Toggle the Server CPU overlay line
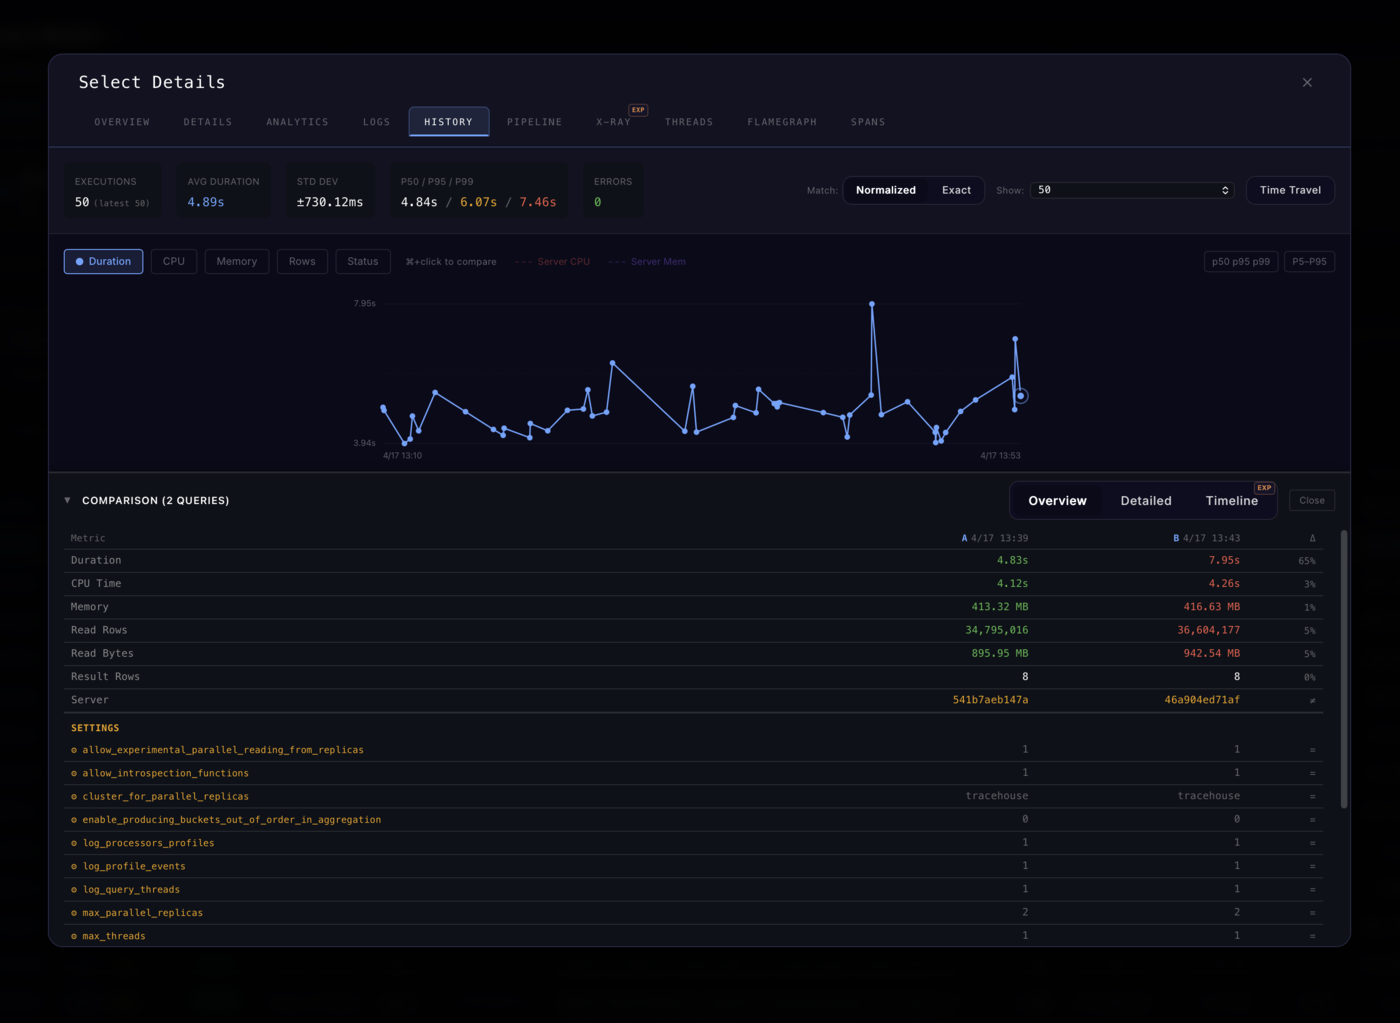This screenshot has height=1023, width=1400. pyautogui.click(x=553, y=262)
